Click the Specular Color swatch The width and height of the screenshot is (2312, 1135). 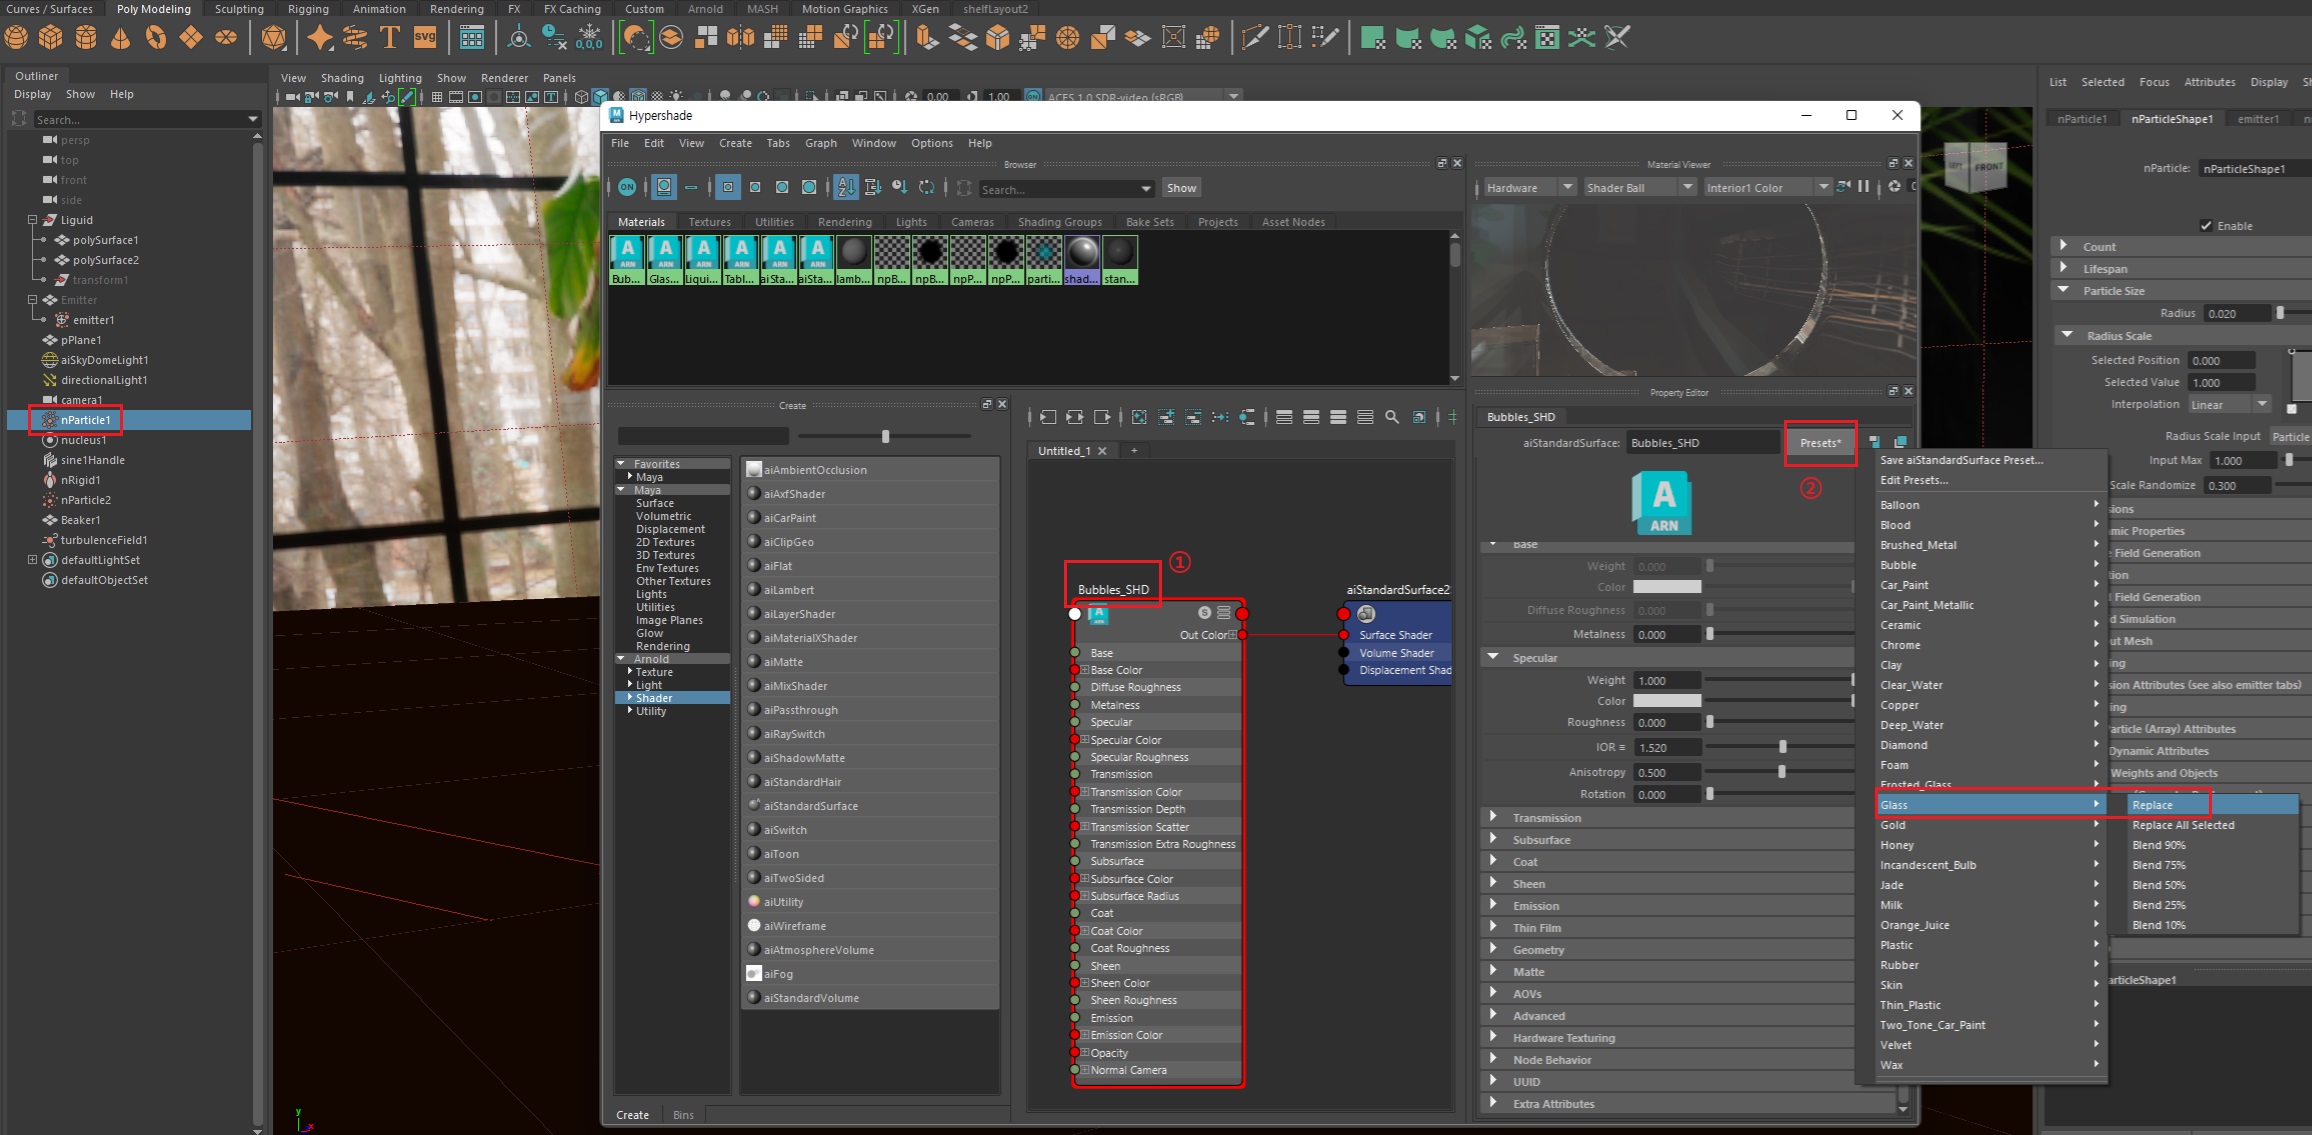(1666, 701)
